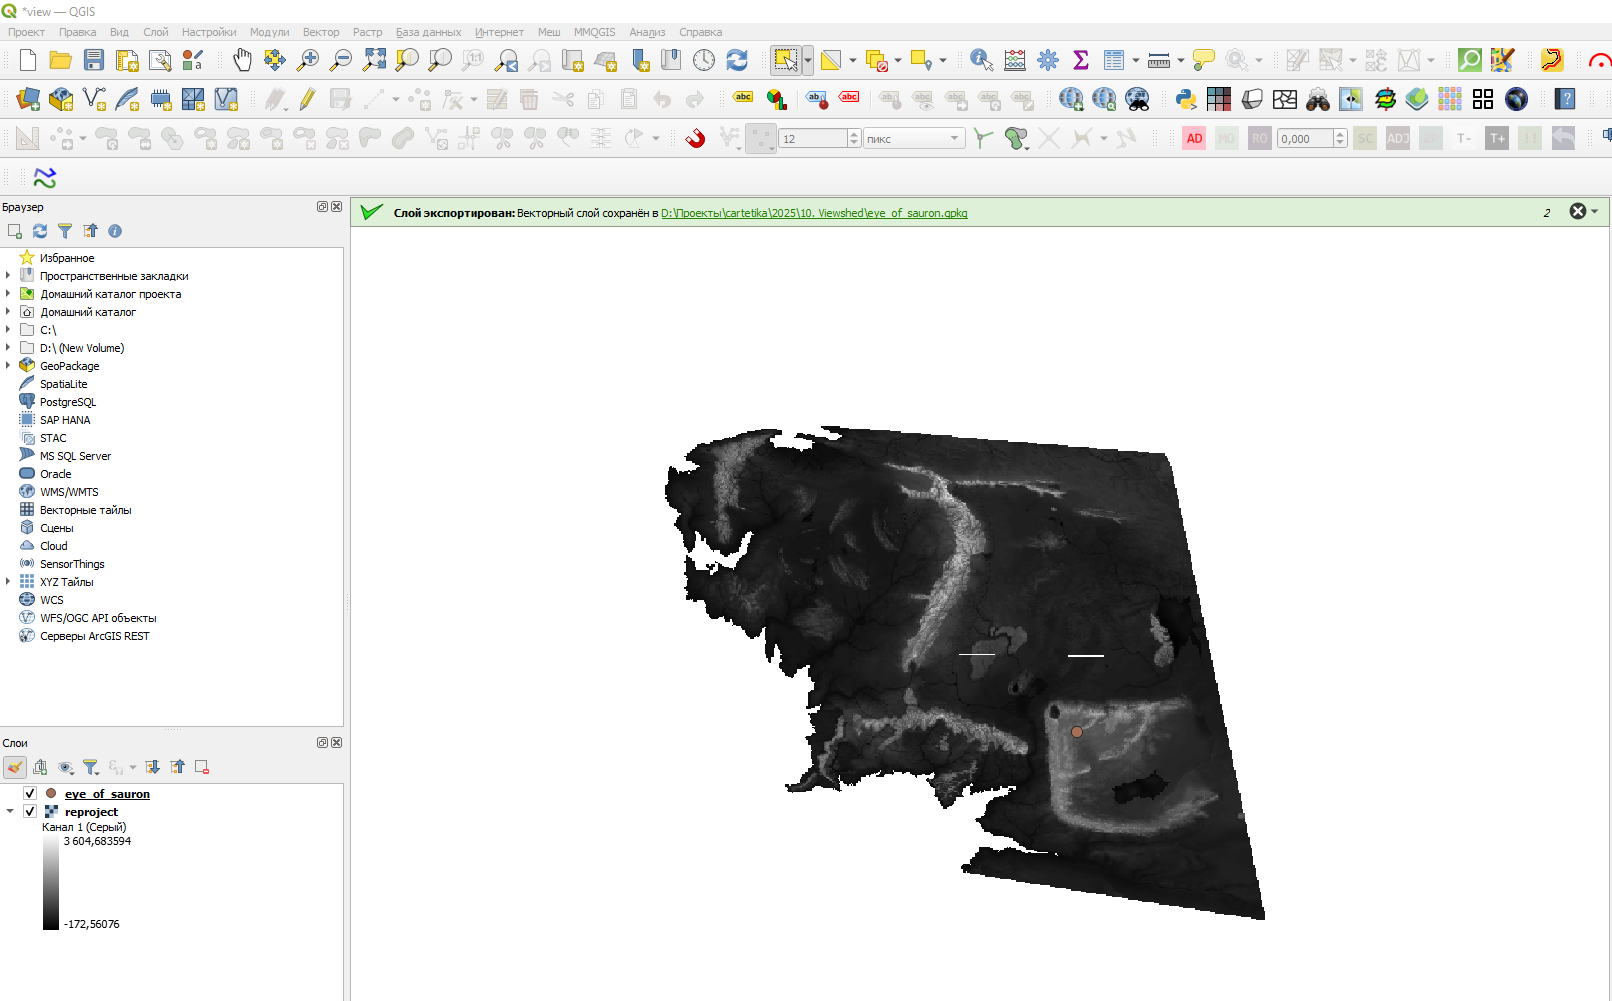The height and width of the screenshot is (1001, 1612).
Task: Expand Пространственные закладки node
Action: 8,276
